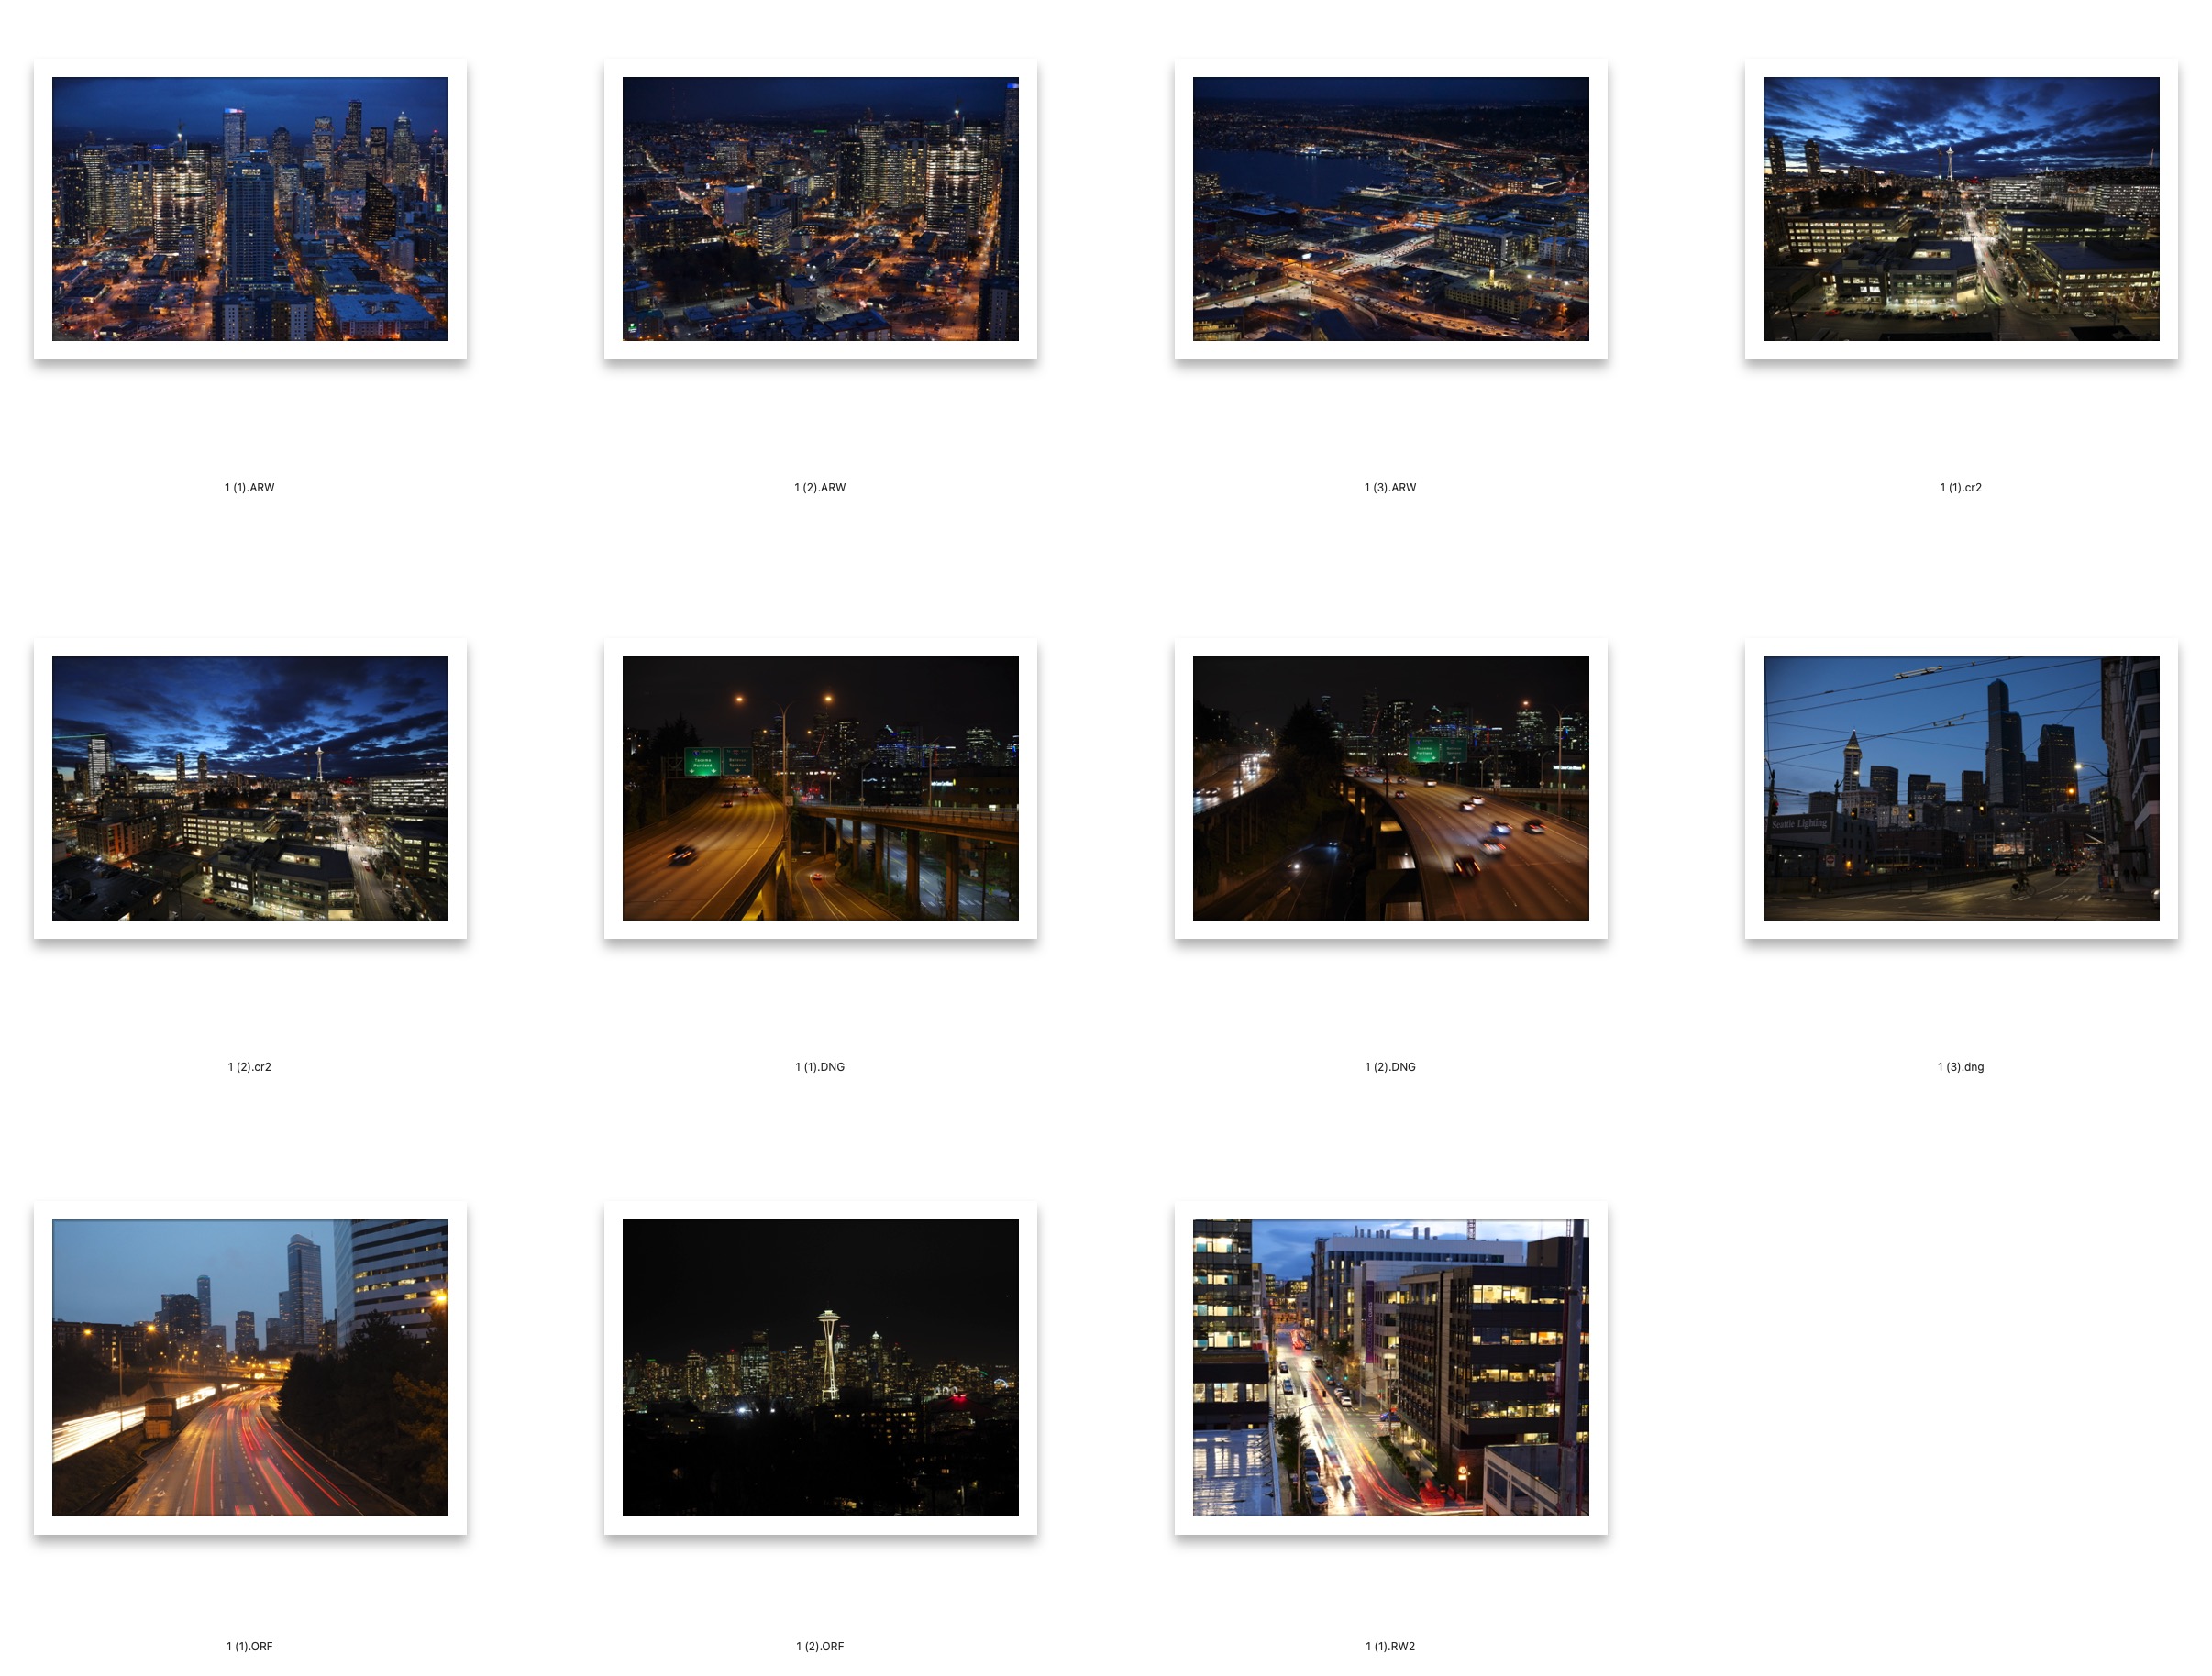This screenshot has height=1676, width=2212.
Task: Open the 1 (1).DNG highway photo thumbnail
Action: coord(820,788)
